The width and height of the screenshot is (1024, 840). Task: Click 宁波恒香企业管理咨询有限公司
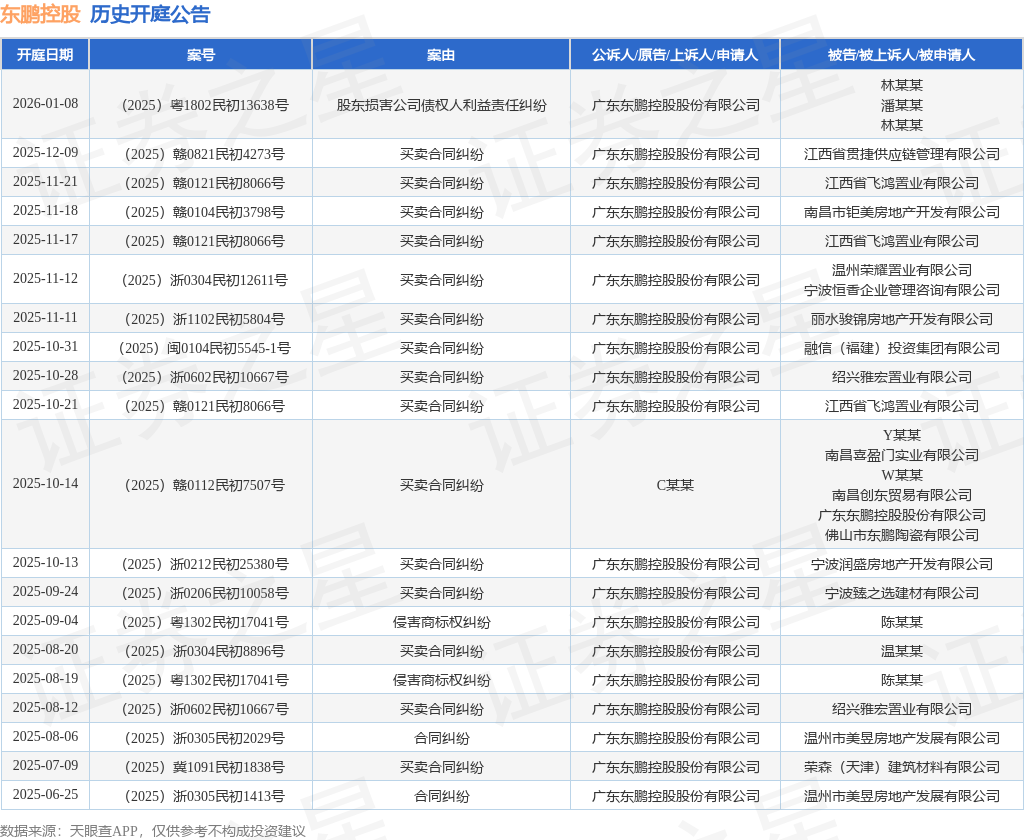click(x=902, y=290)
